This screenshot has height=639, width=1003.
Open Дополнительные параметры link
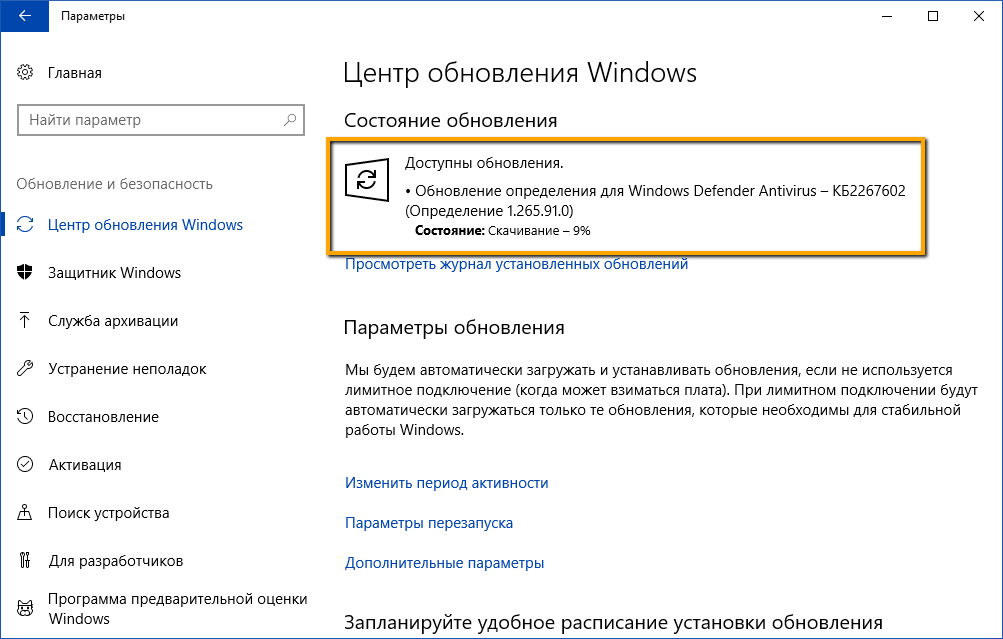tap(444, 562)
